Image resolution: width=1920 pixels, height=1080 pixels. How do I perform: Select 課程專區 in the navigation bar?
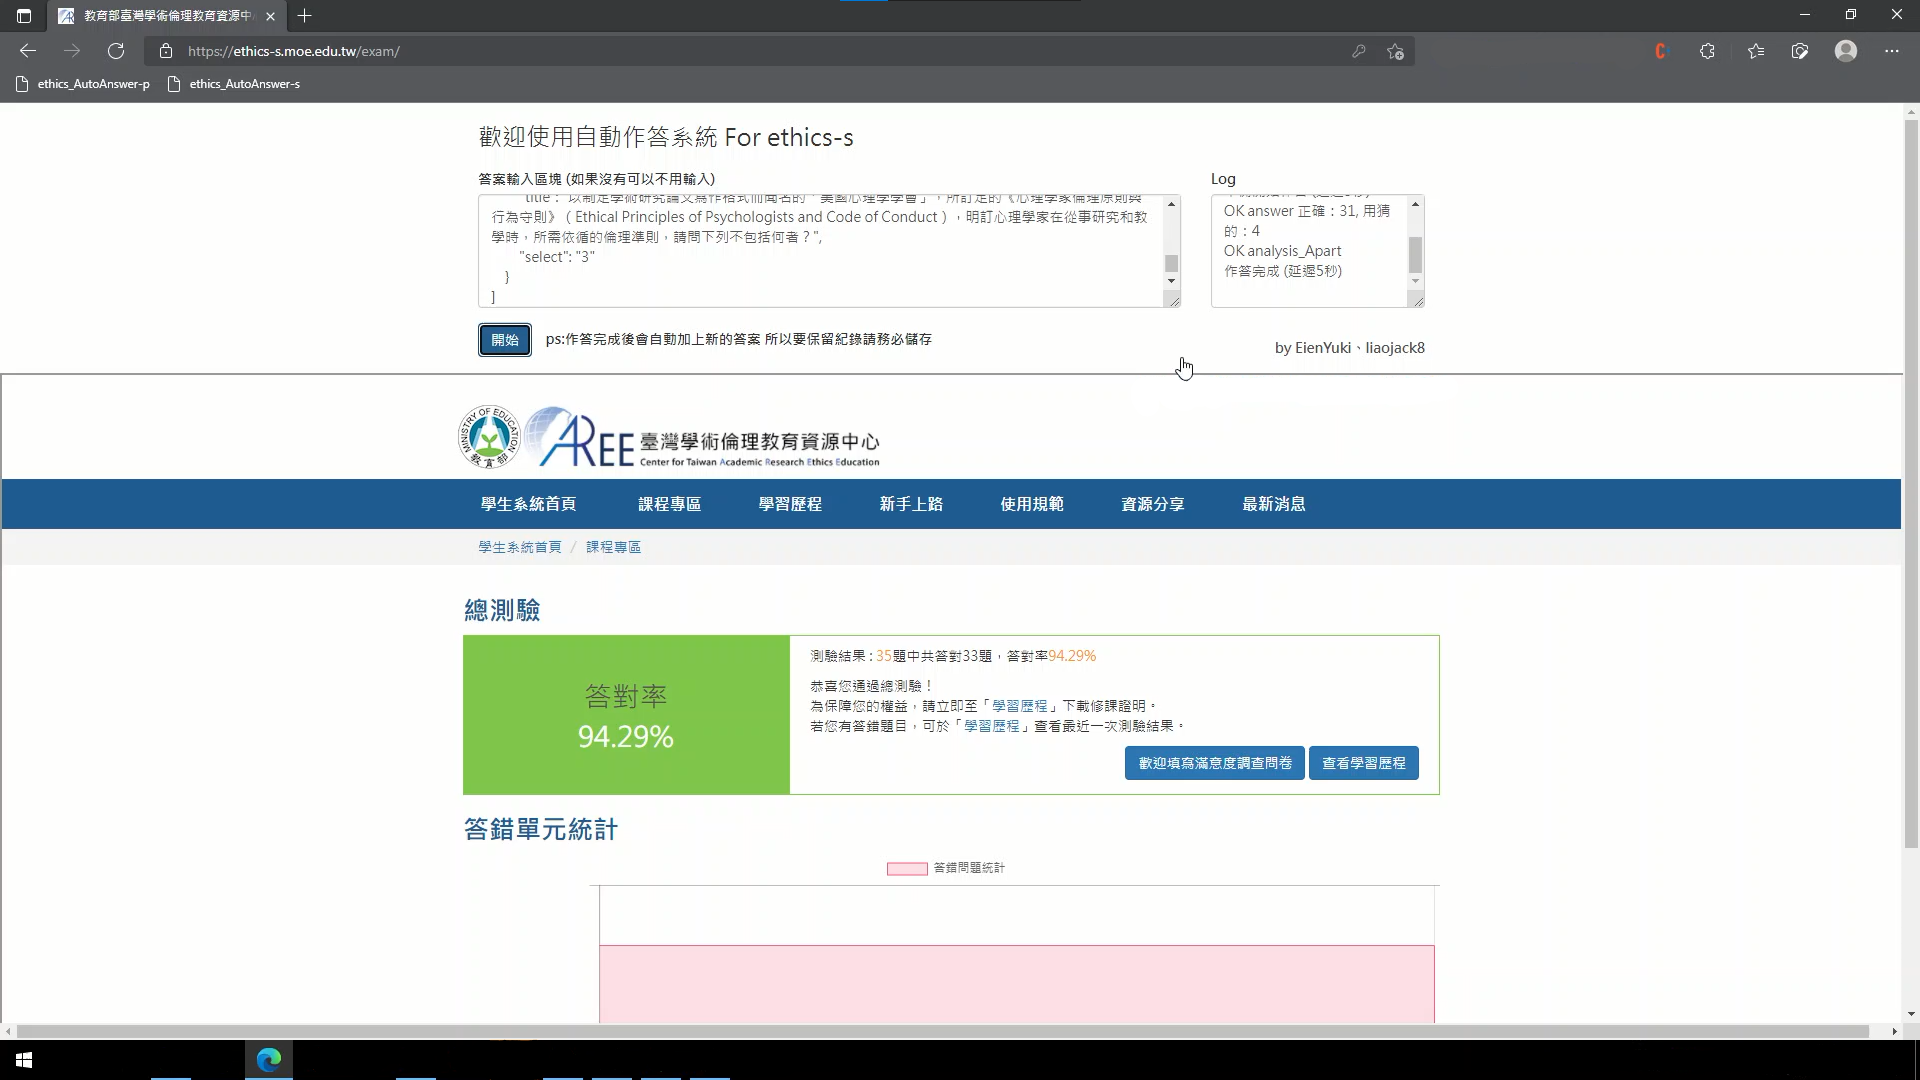670,504
